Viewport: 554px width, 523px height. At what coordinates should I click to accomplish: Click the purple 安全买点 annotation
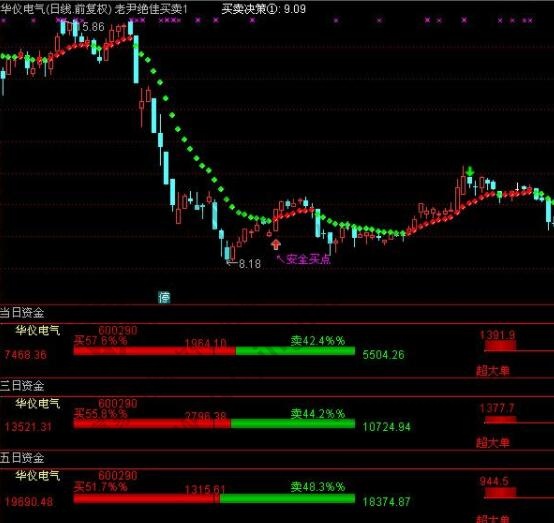[308, 259]
